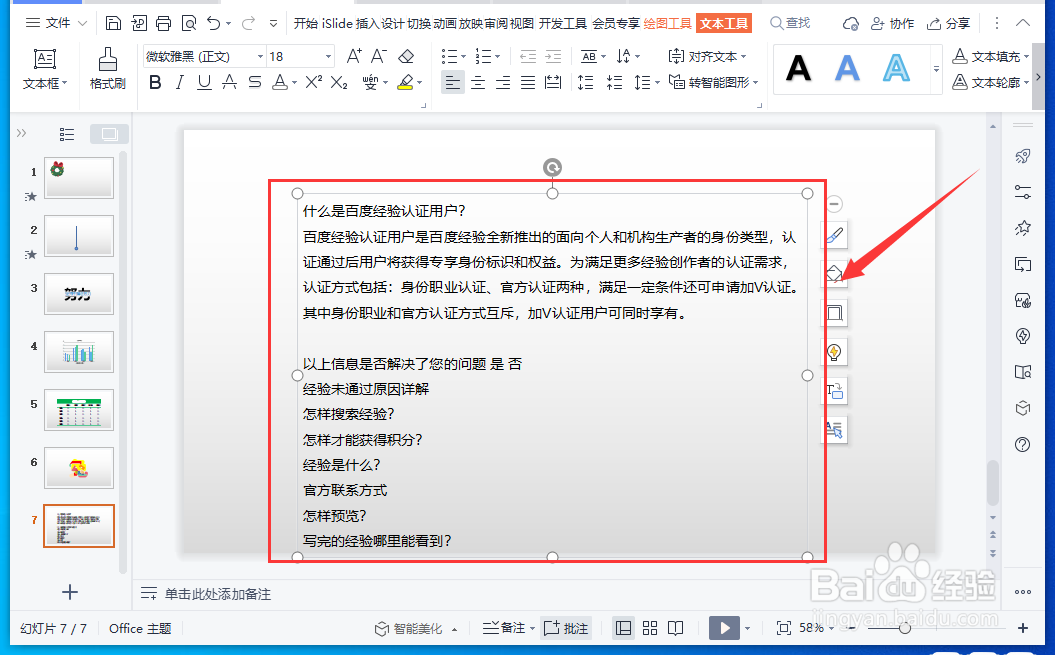Viewport: 1055px width, 655px height.
Task: Click the text shadow S icon
Action: (254, 82)
